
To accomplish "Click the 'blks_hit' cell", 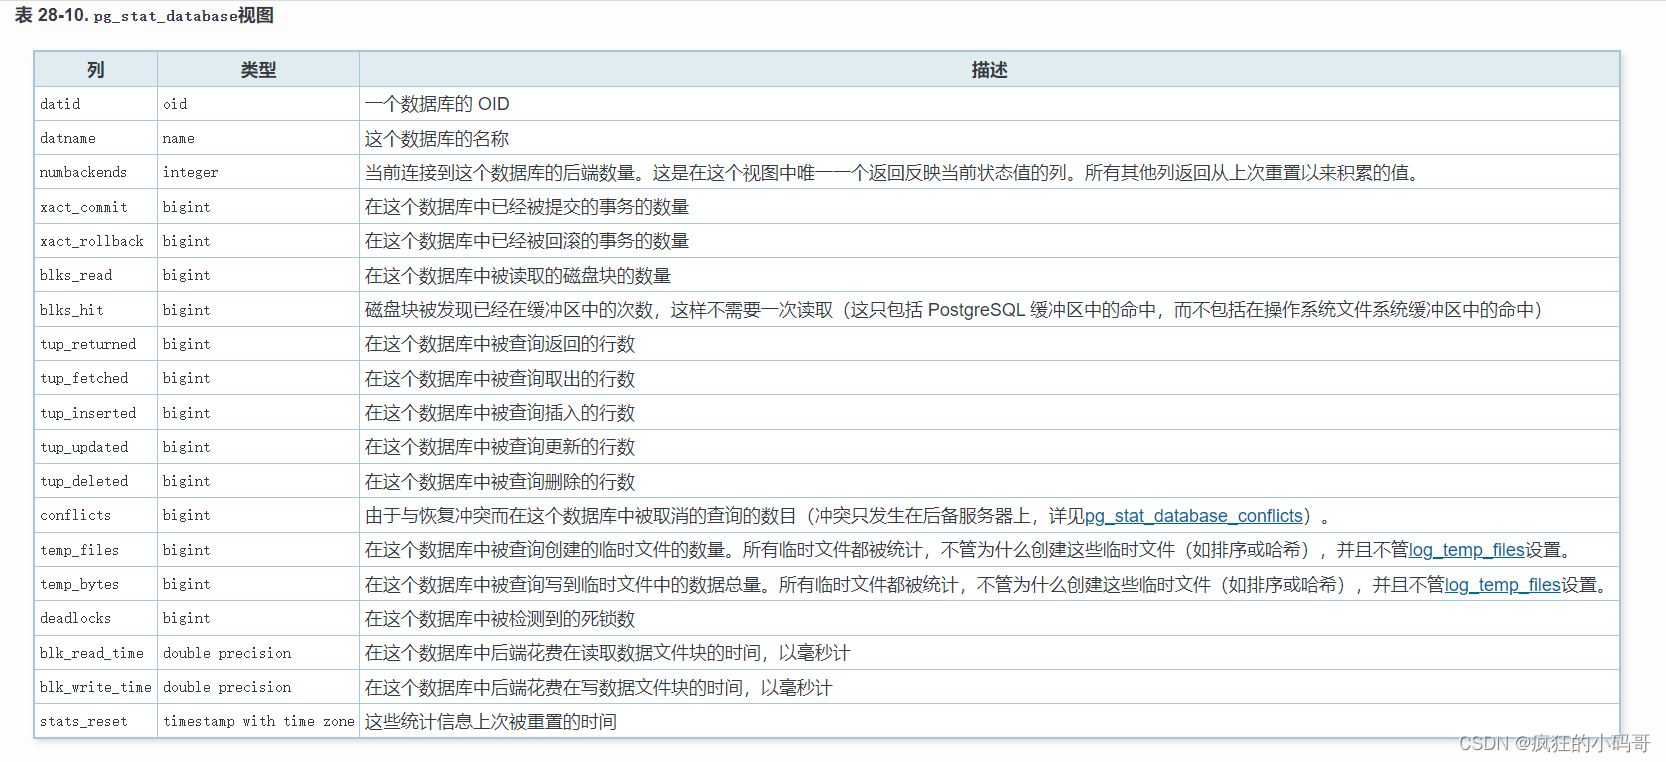I will [96, 310].
